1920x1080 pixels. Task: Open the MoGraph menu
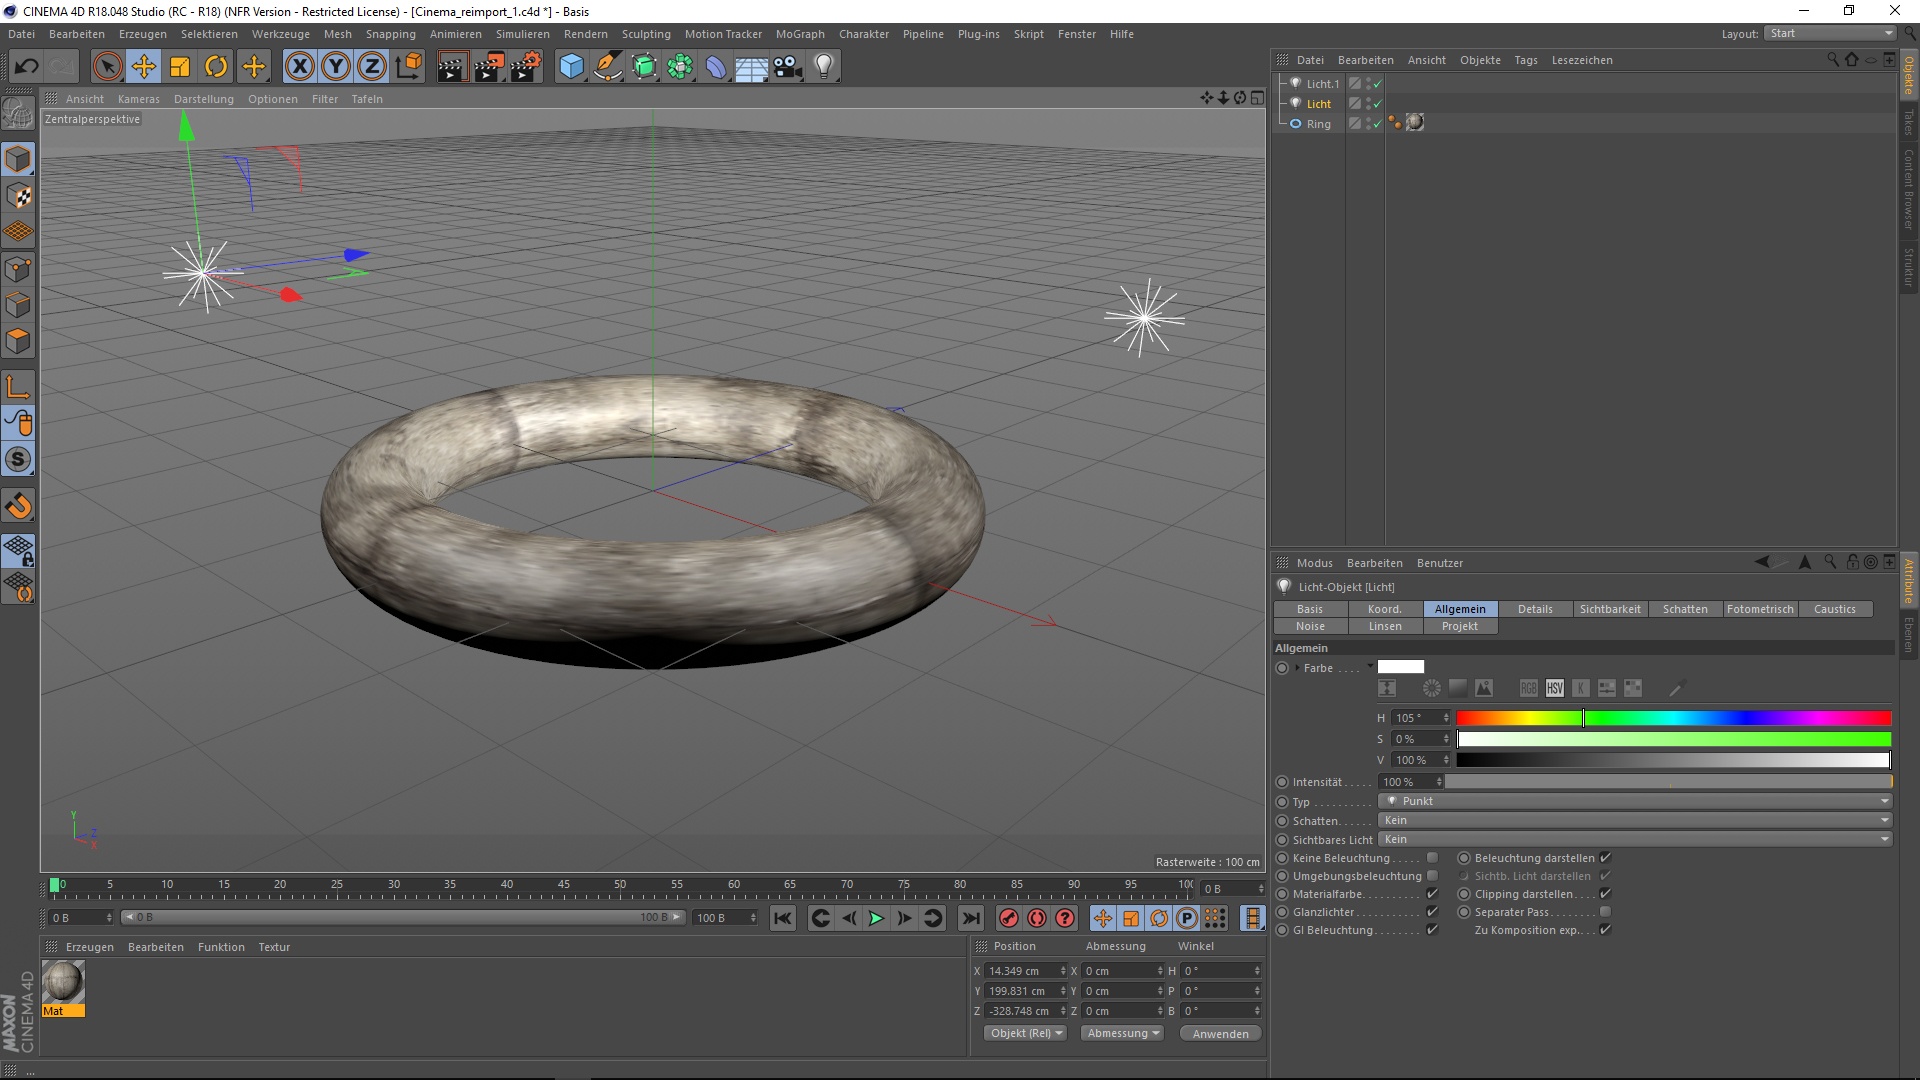[800, 34]
